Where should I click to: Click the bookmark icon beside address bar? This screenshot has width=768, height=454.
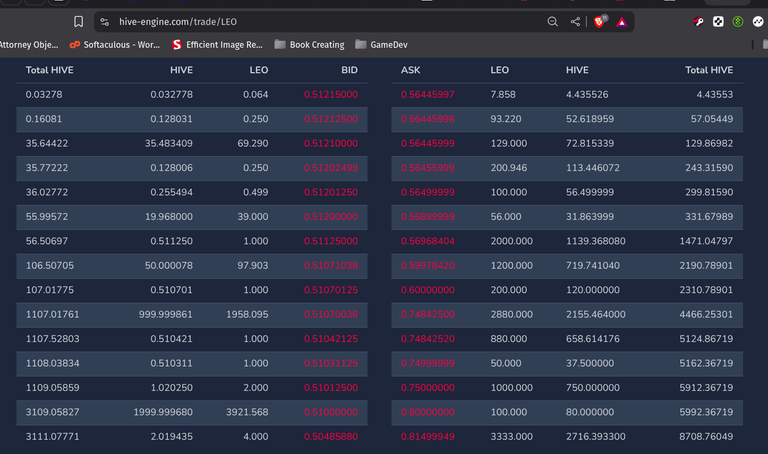pos(78,22)
